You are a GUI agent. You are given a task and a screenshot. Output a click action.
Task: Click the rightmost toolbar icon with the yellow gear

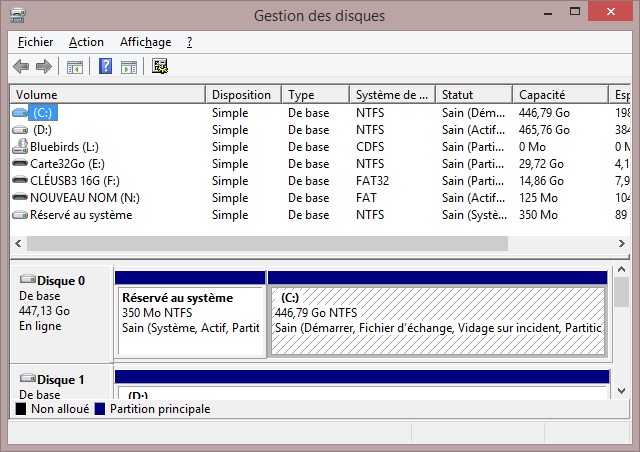coord(160,67)
